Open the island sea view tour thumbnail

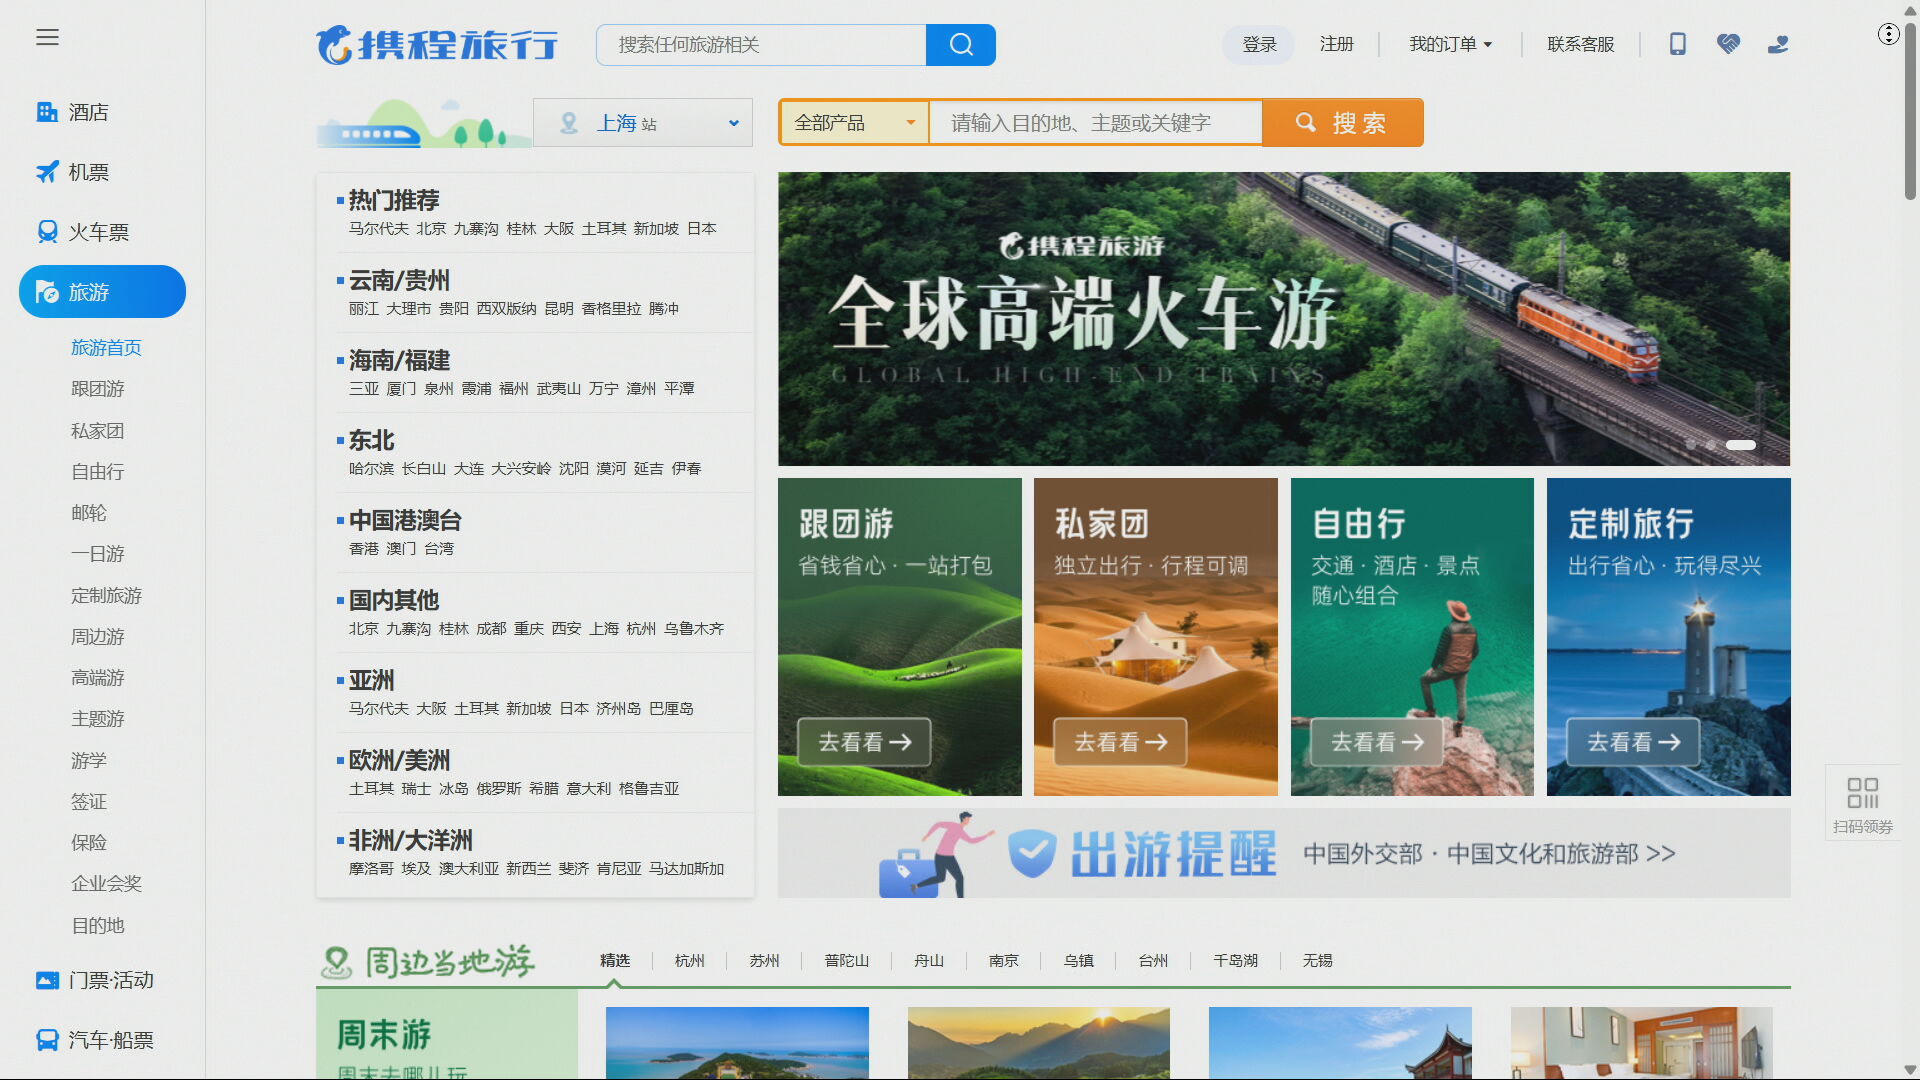click(737, 1043)
